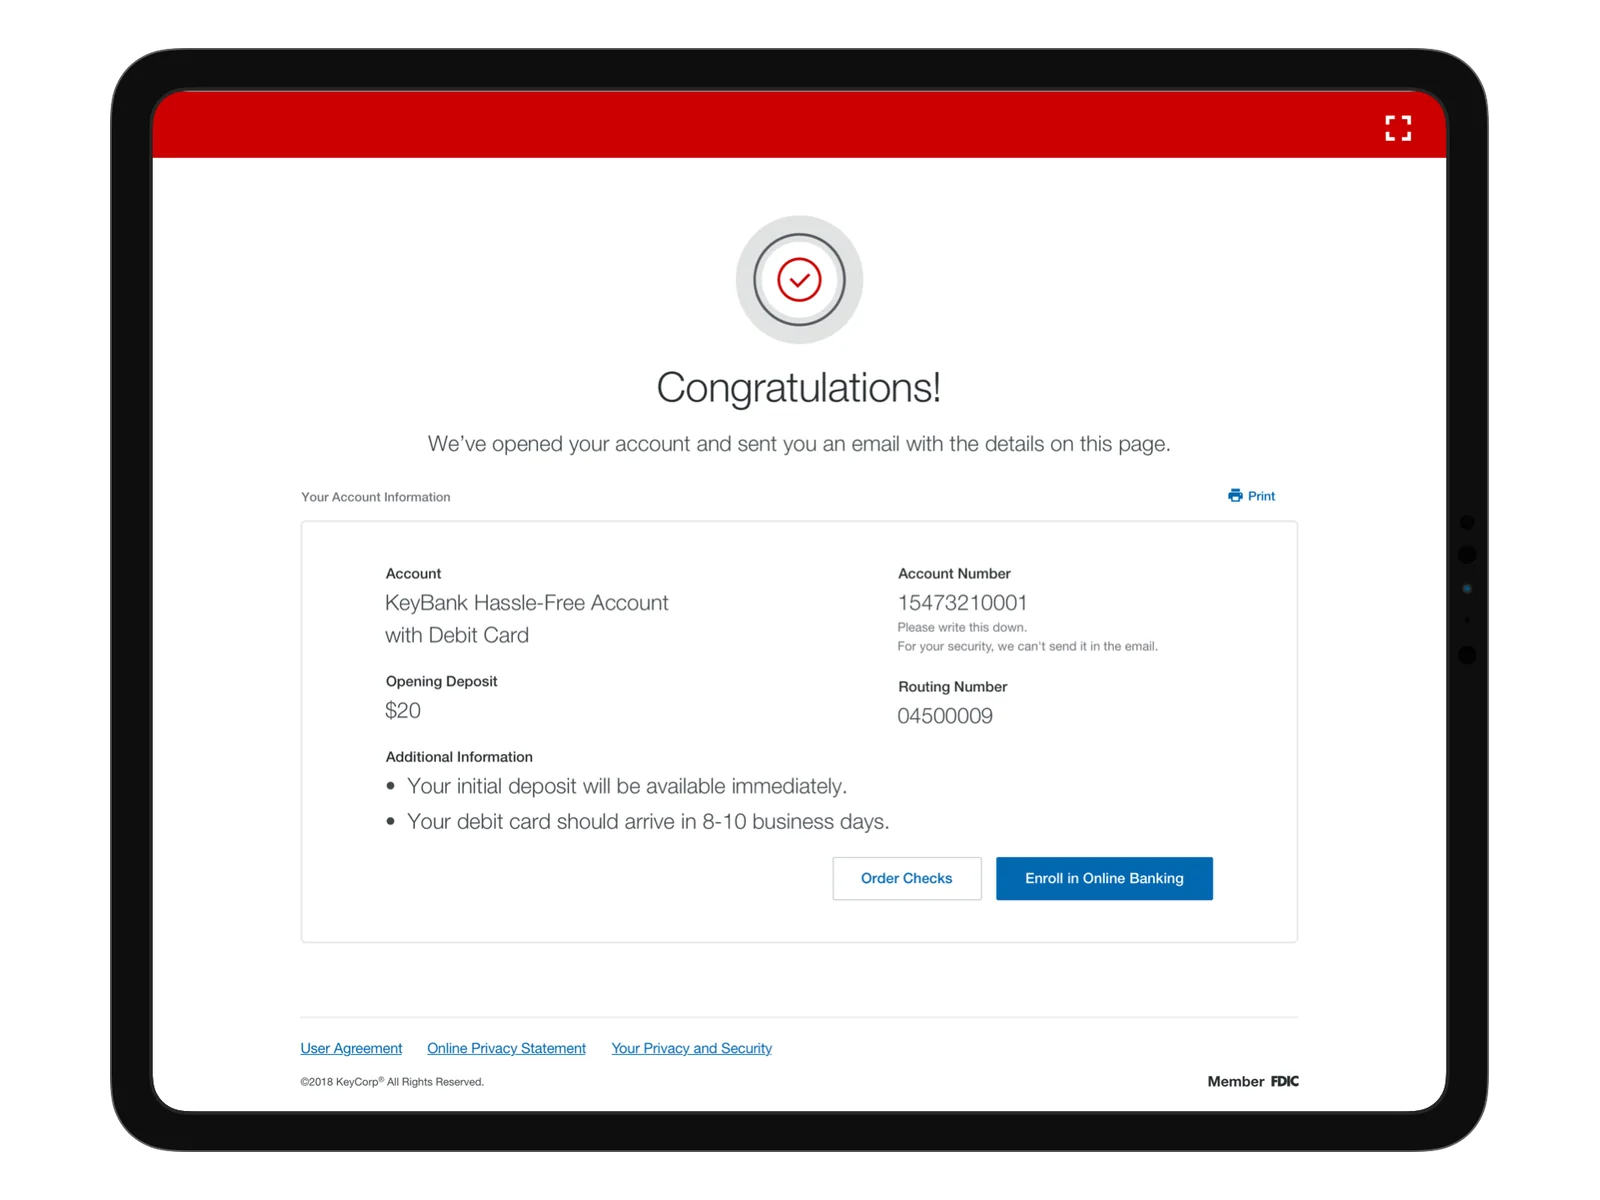Viewport: 1600px width, 1200px height.
Task: Click the initial deposit availability note
Action: (627, 787)
